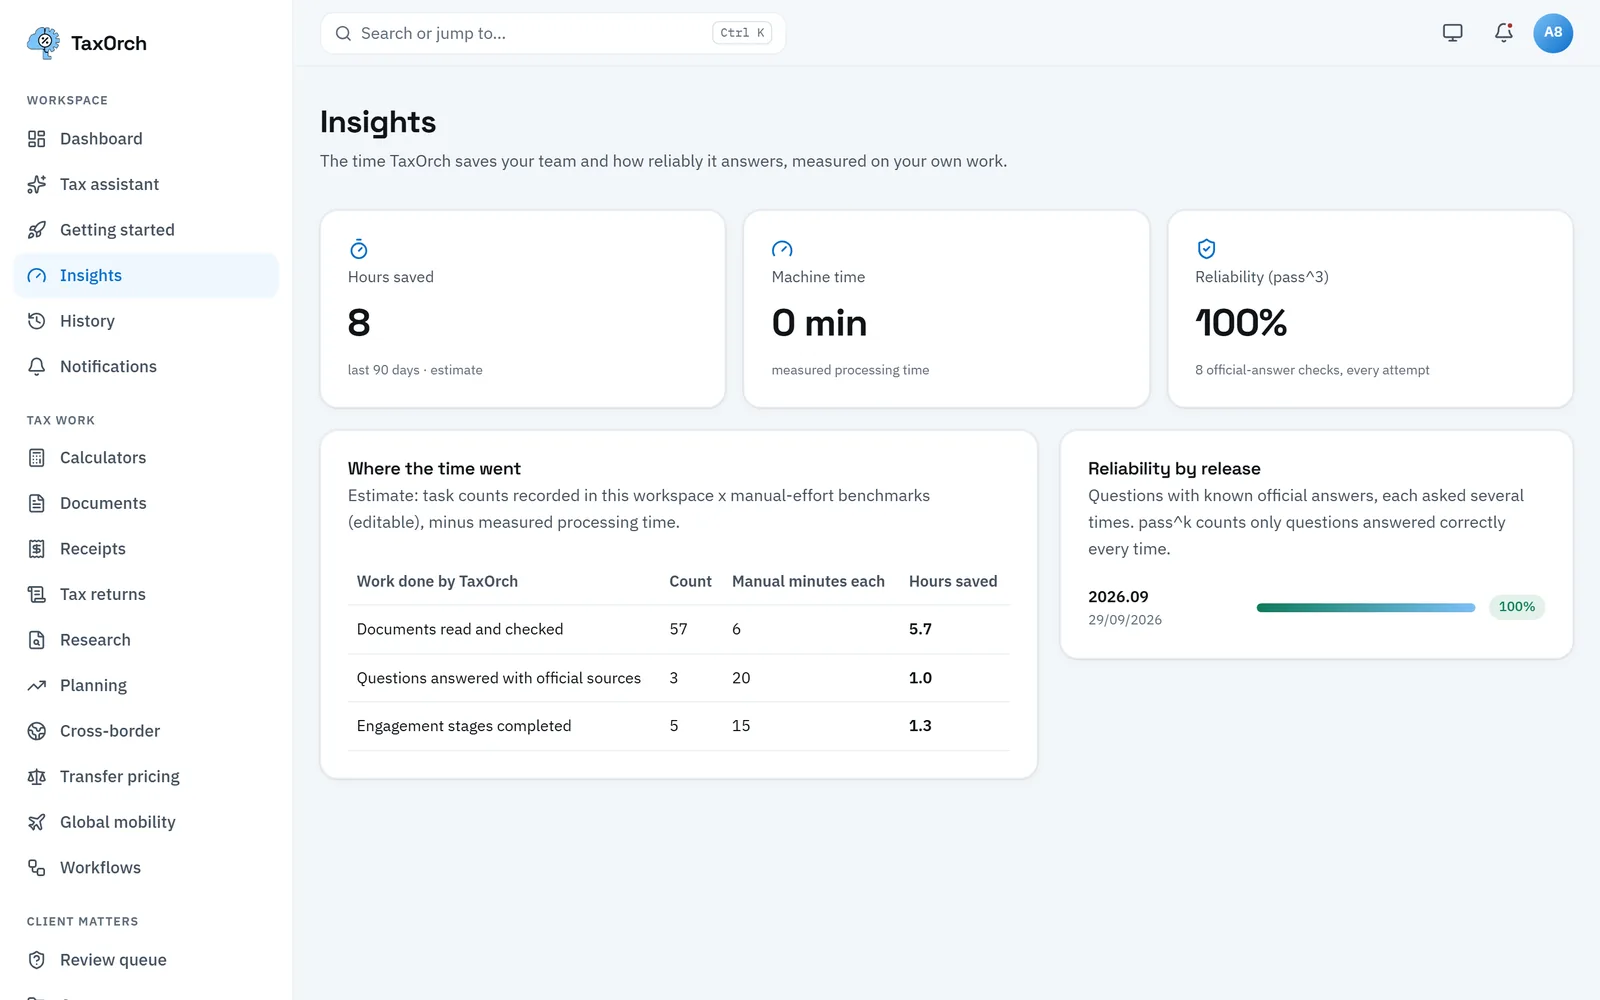Open the notification bell in header

(1504, 33)
